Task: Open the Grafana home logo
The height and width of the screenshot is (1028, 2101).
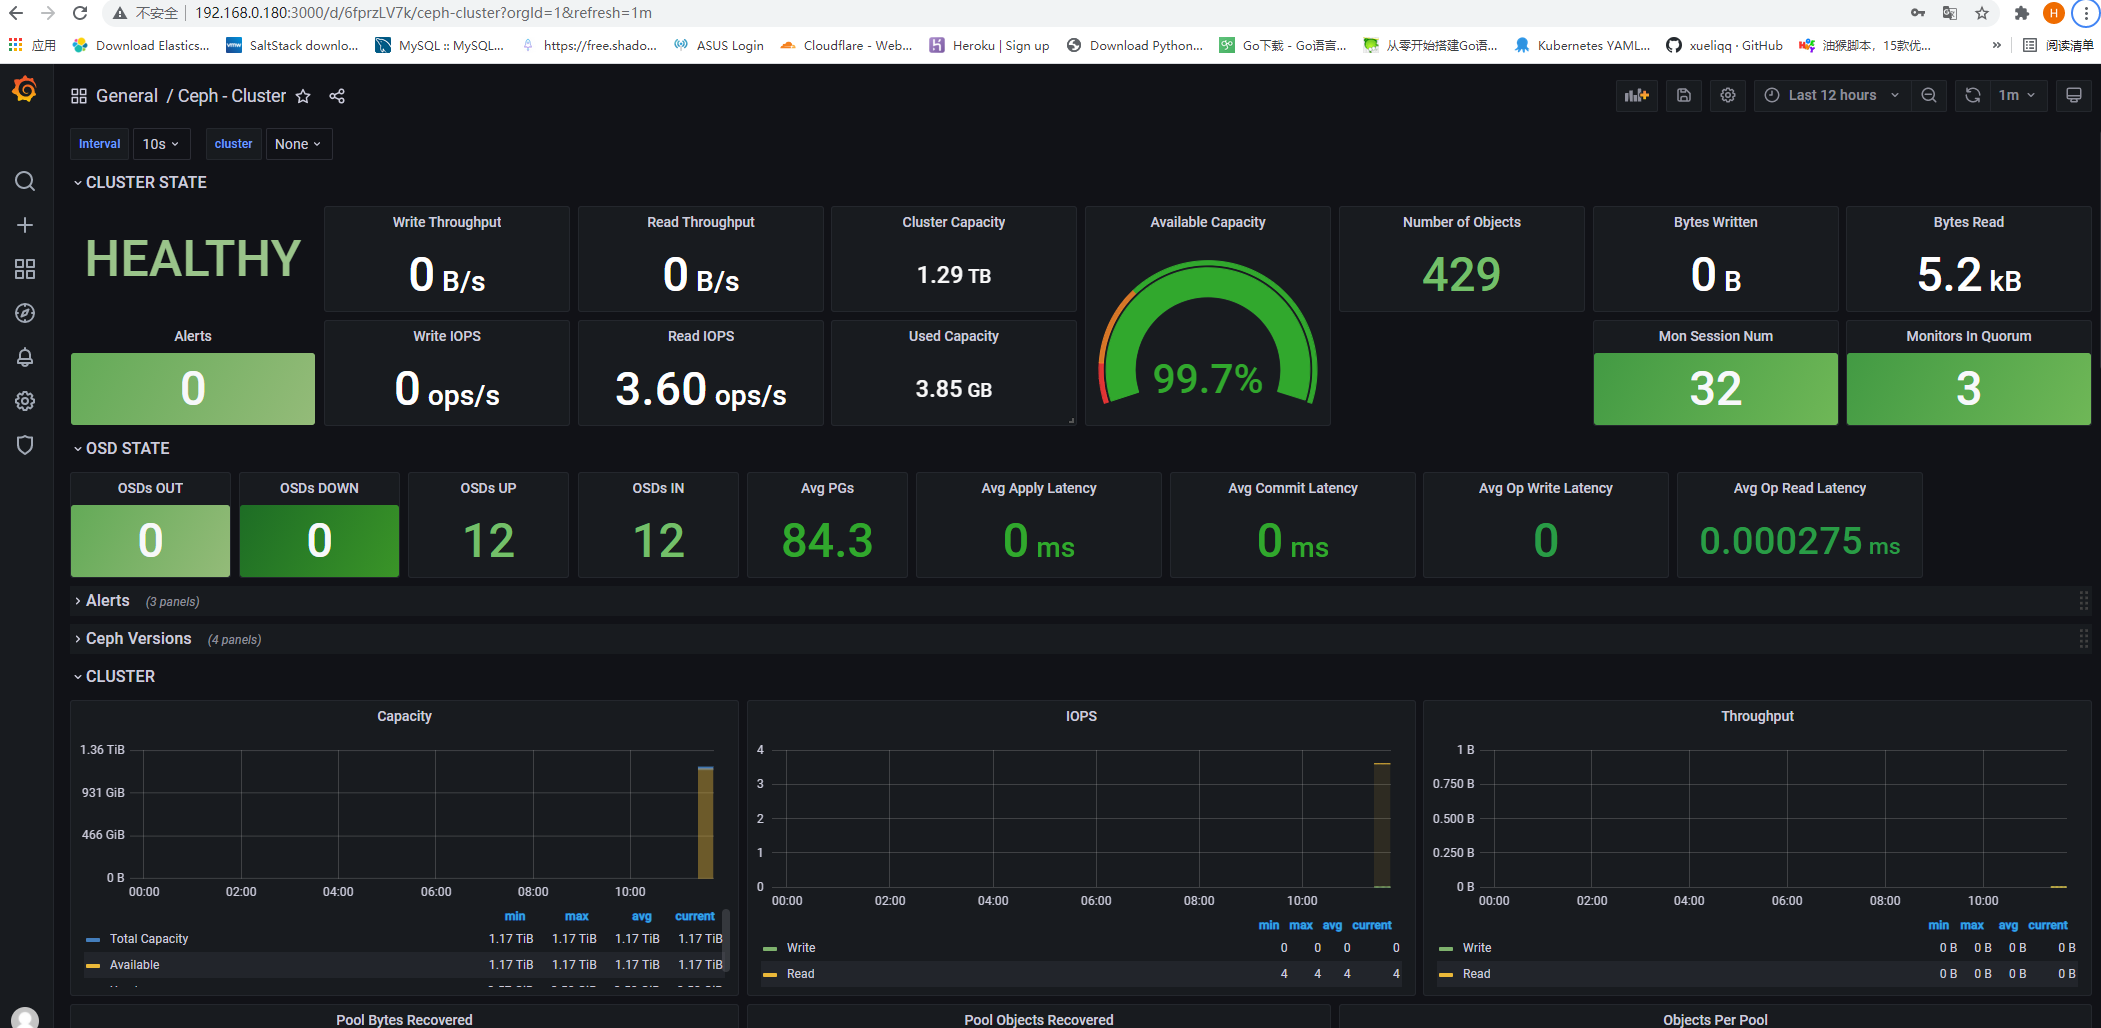Action: pyautogui.click(x=25, y=91)
